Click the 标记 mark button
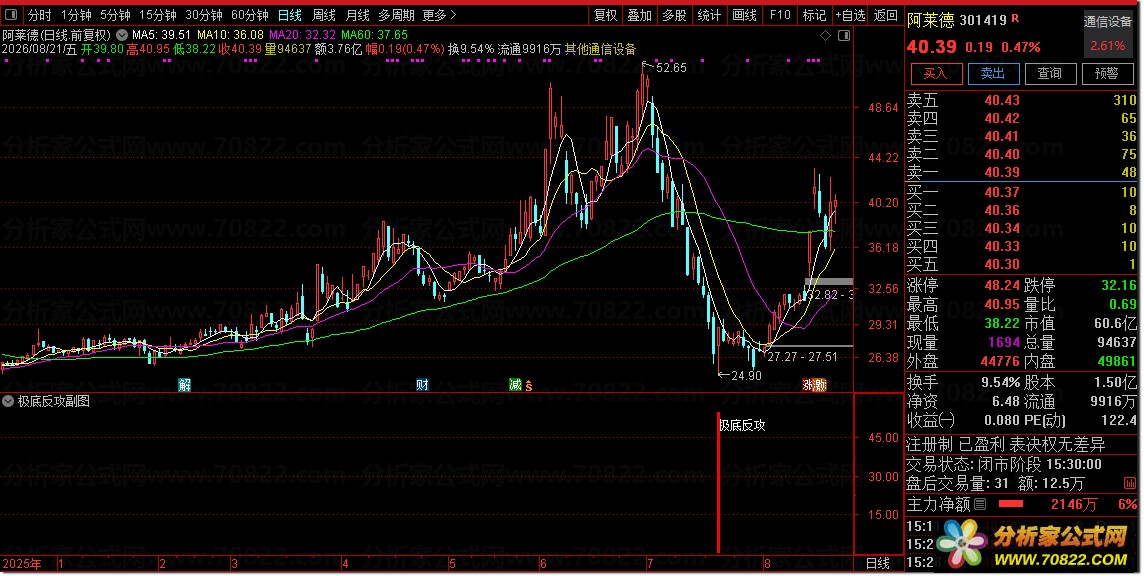The image size is (1144, 576). [813, 15]
